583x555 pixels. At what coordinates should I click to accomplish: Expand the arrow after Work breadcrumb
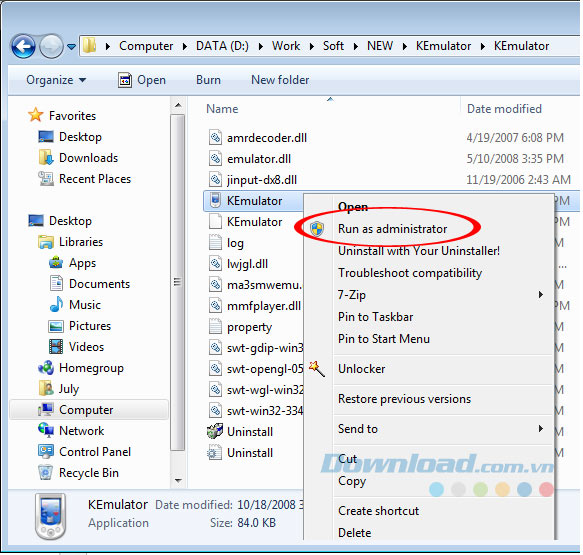312,46
